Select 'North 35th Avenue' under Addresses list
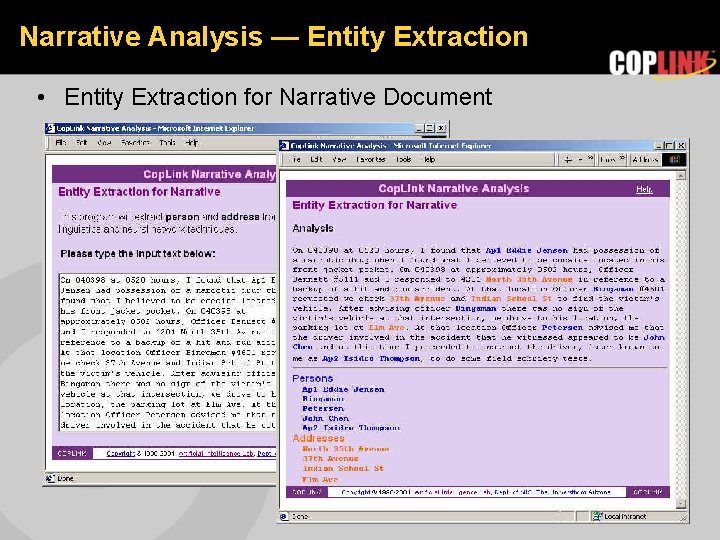Image resolution: width=720 pixels, height=540 pixels. coord(346,449)
